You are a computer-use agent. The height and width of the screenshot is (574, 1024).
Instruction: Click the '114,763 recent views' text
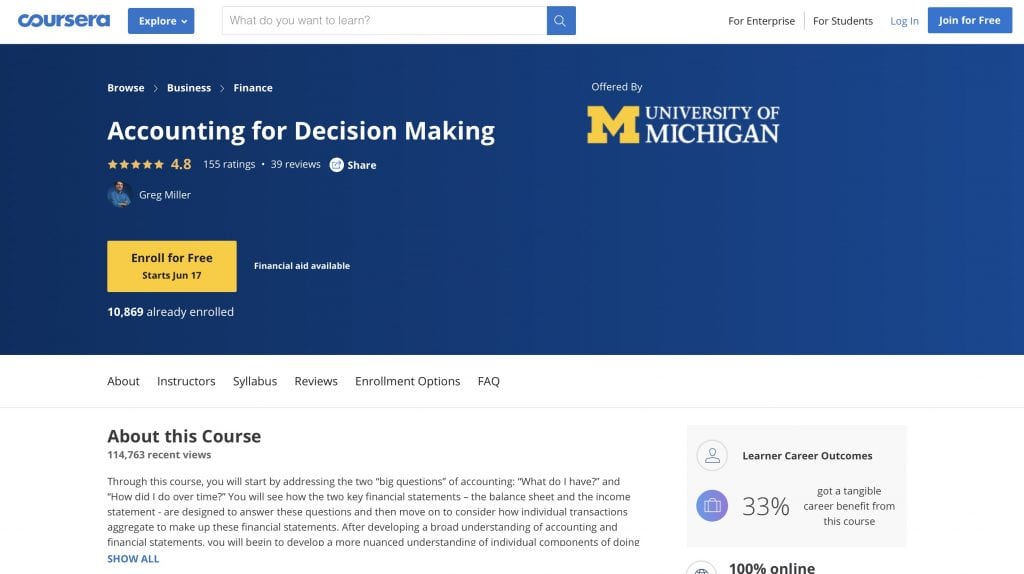coord(159,454)
